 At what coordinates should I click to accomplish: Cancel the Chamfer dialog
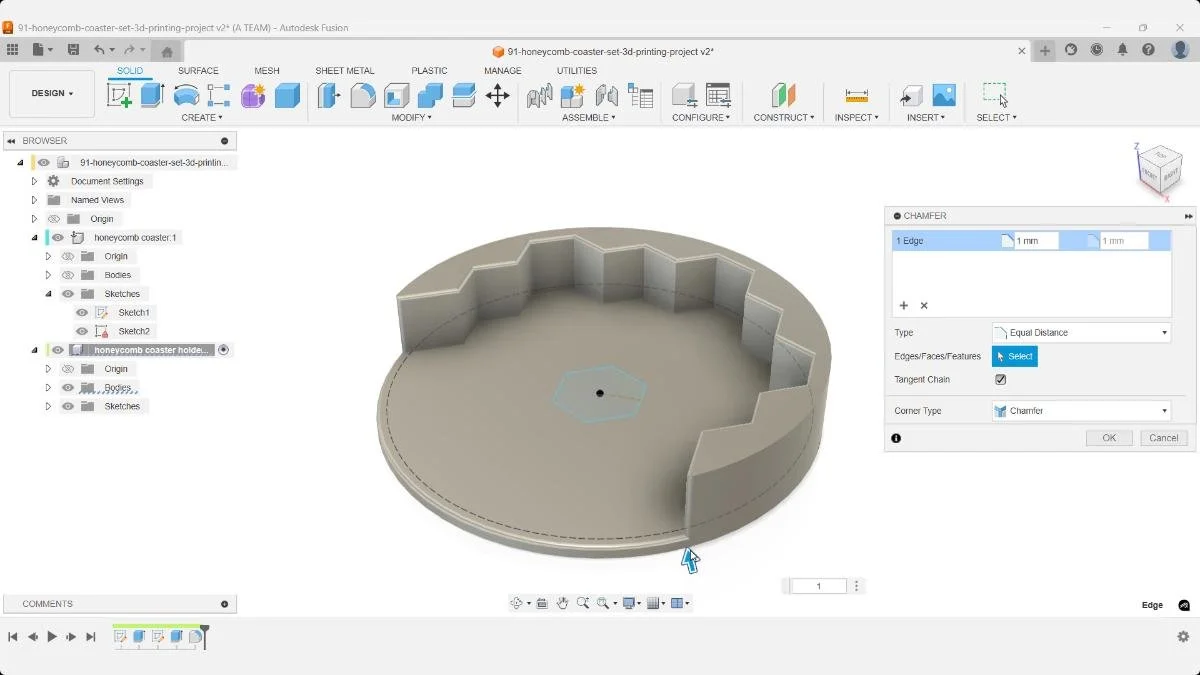click(x=1164, y=438)
